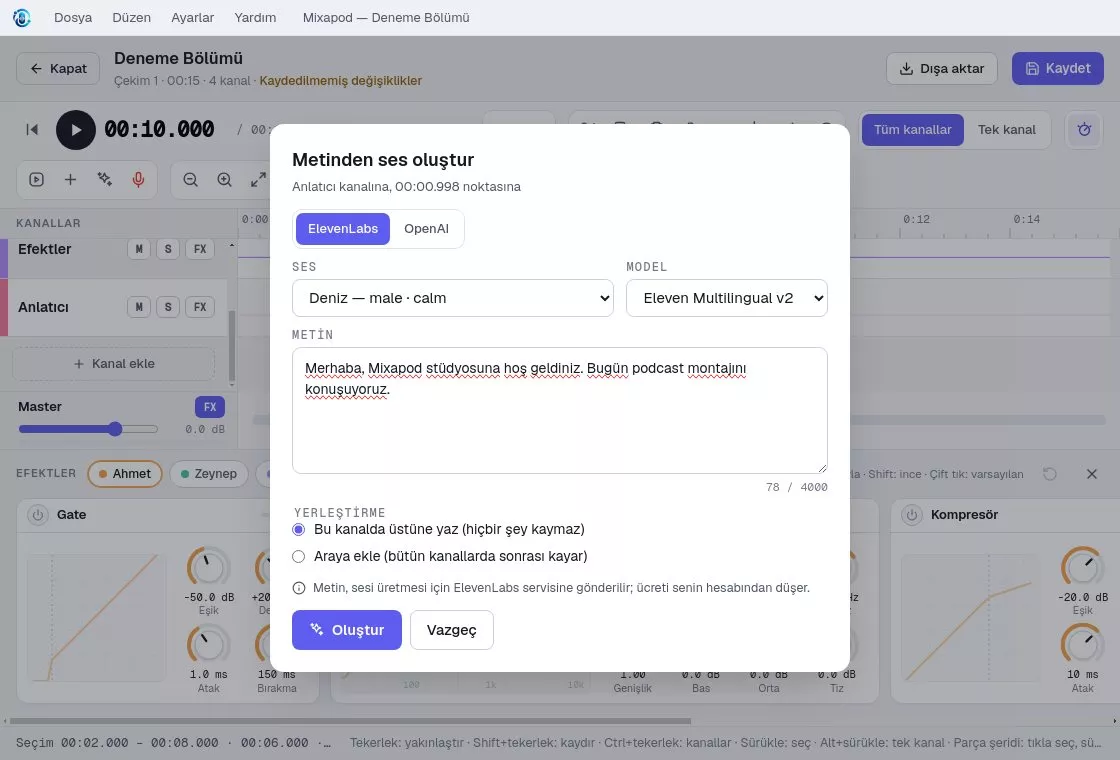Open the Dosya menu
The image size is (1120, 760).
point(73,18)
